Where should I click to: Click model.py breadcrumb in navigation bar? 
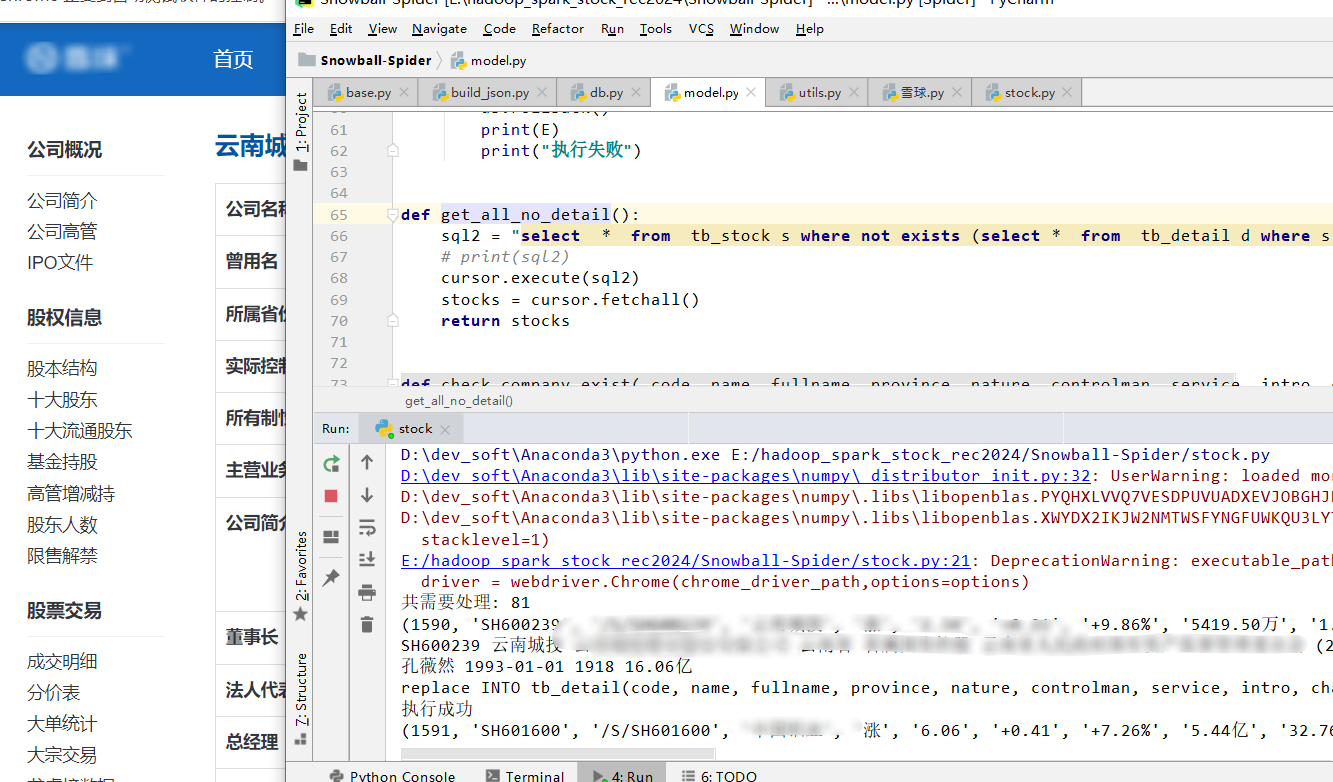[x=489, y=60]
